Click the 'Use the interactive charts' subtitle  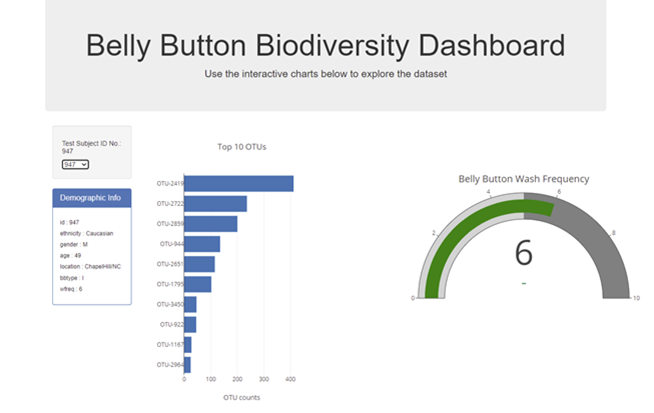[325, 74]
